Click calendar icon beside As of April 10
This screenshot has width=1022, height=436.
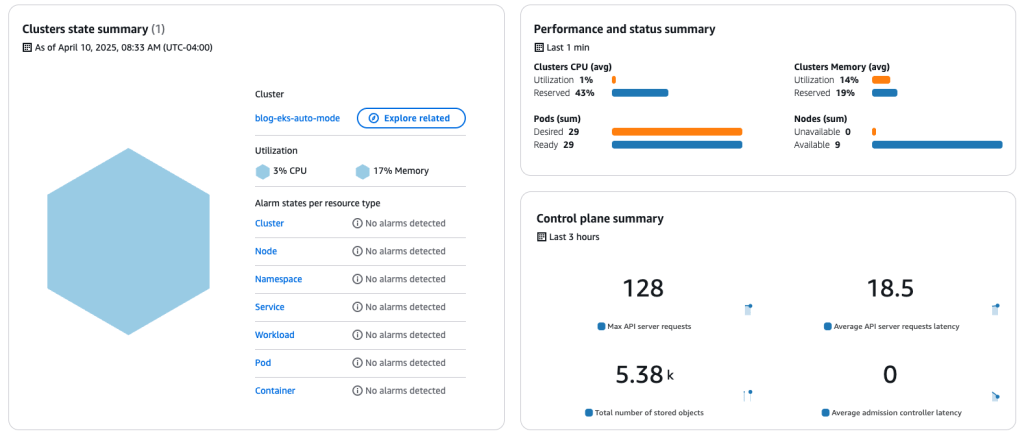[27, 47]
